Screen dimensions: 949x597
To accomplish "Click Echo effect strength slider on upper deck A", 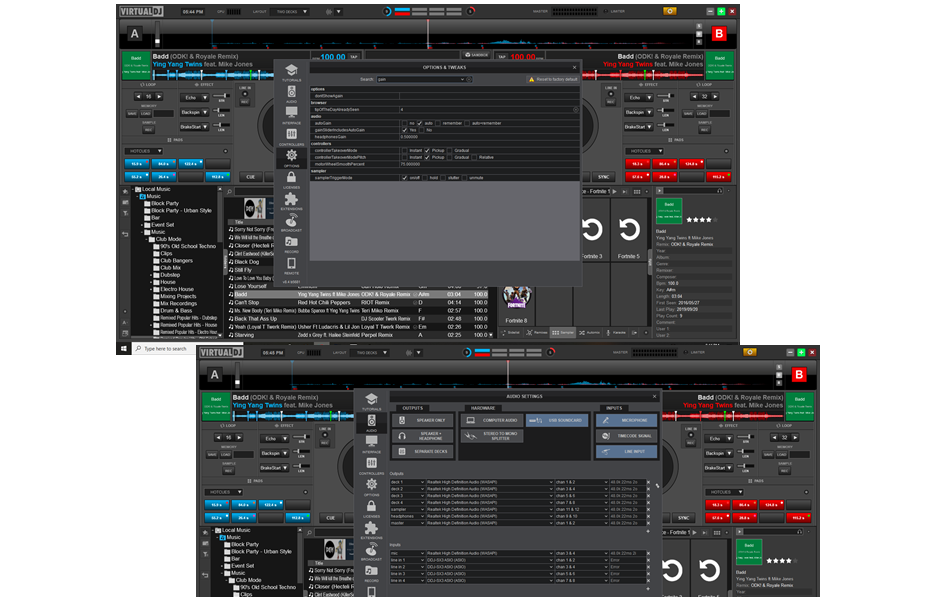I will click(223, 96).
